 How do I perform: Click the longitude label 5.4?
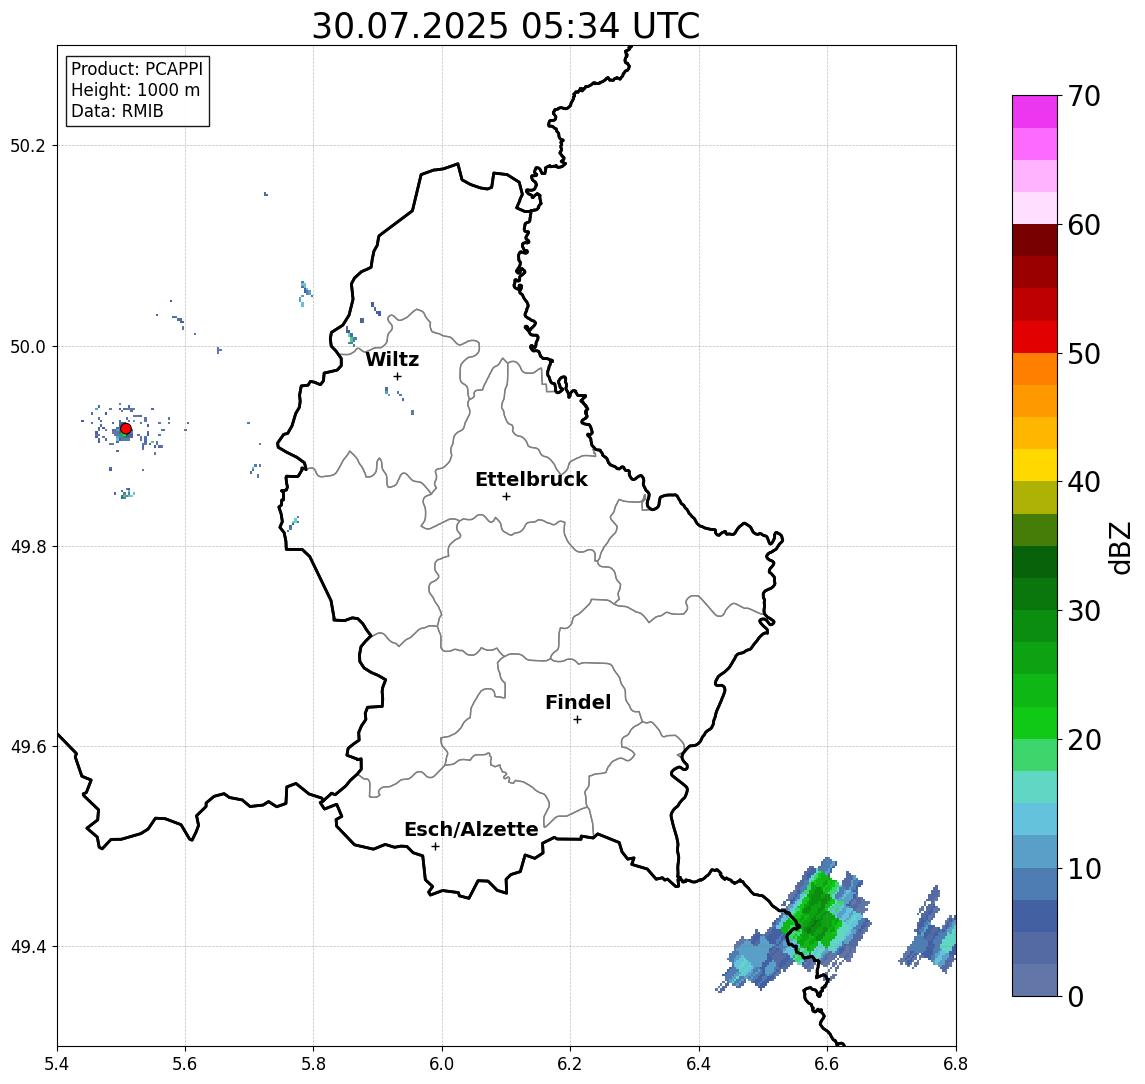[58, 1064]
